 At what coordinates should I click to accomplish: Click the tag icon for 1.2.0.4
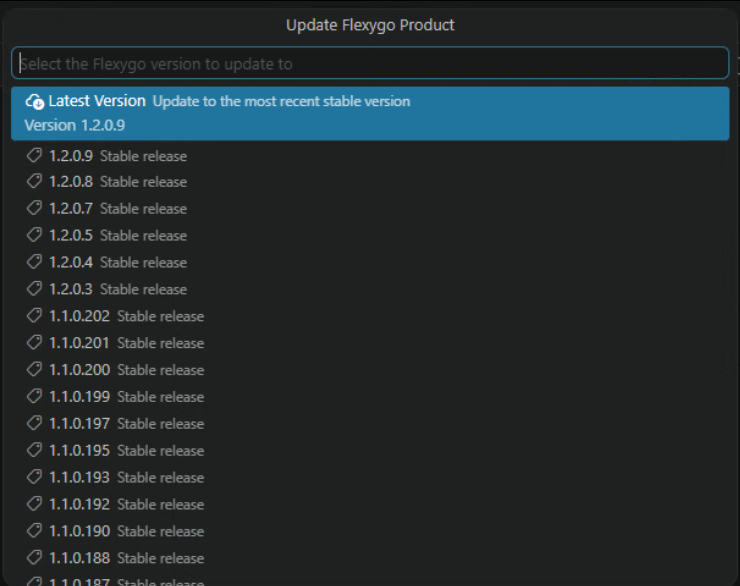[x=34, y=262]
